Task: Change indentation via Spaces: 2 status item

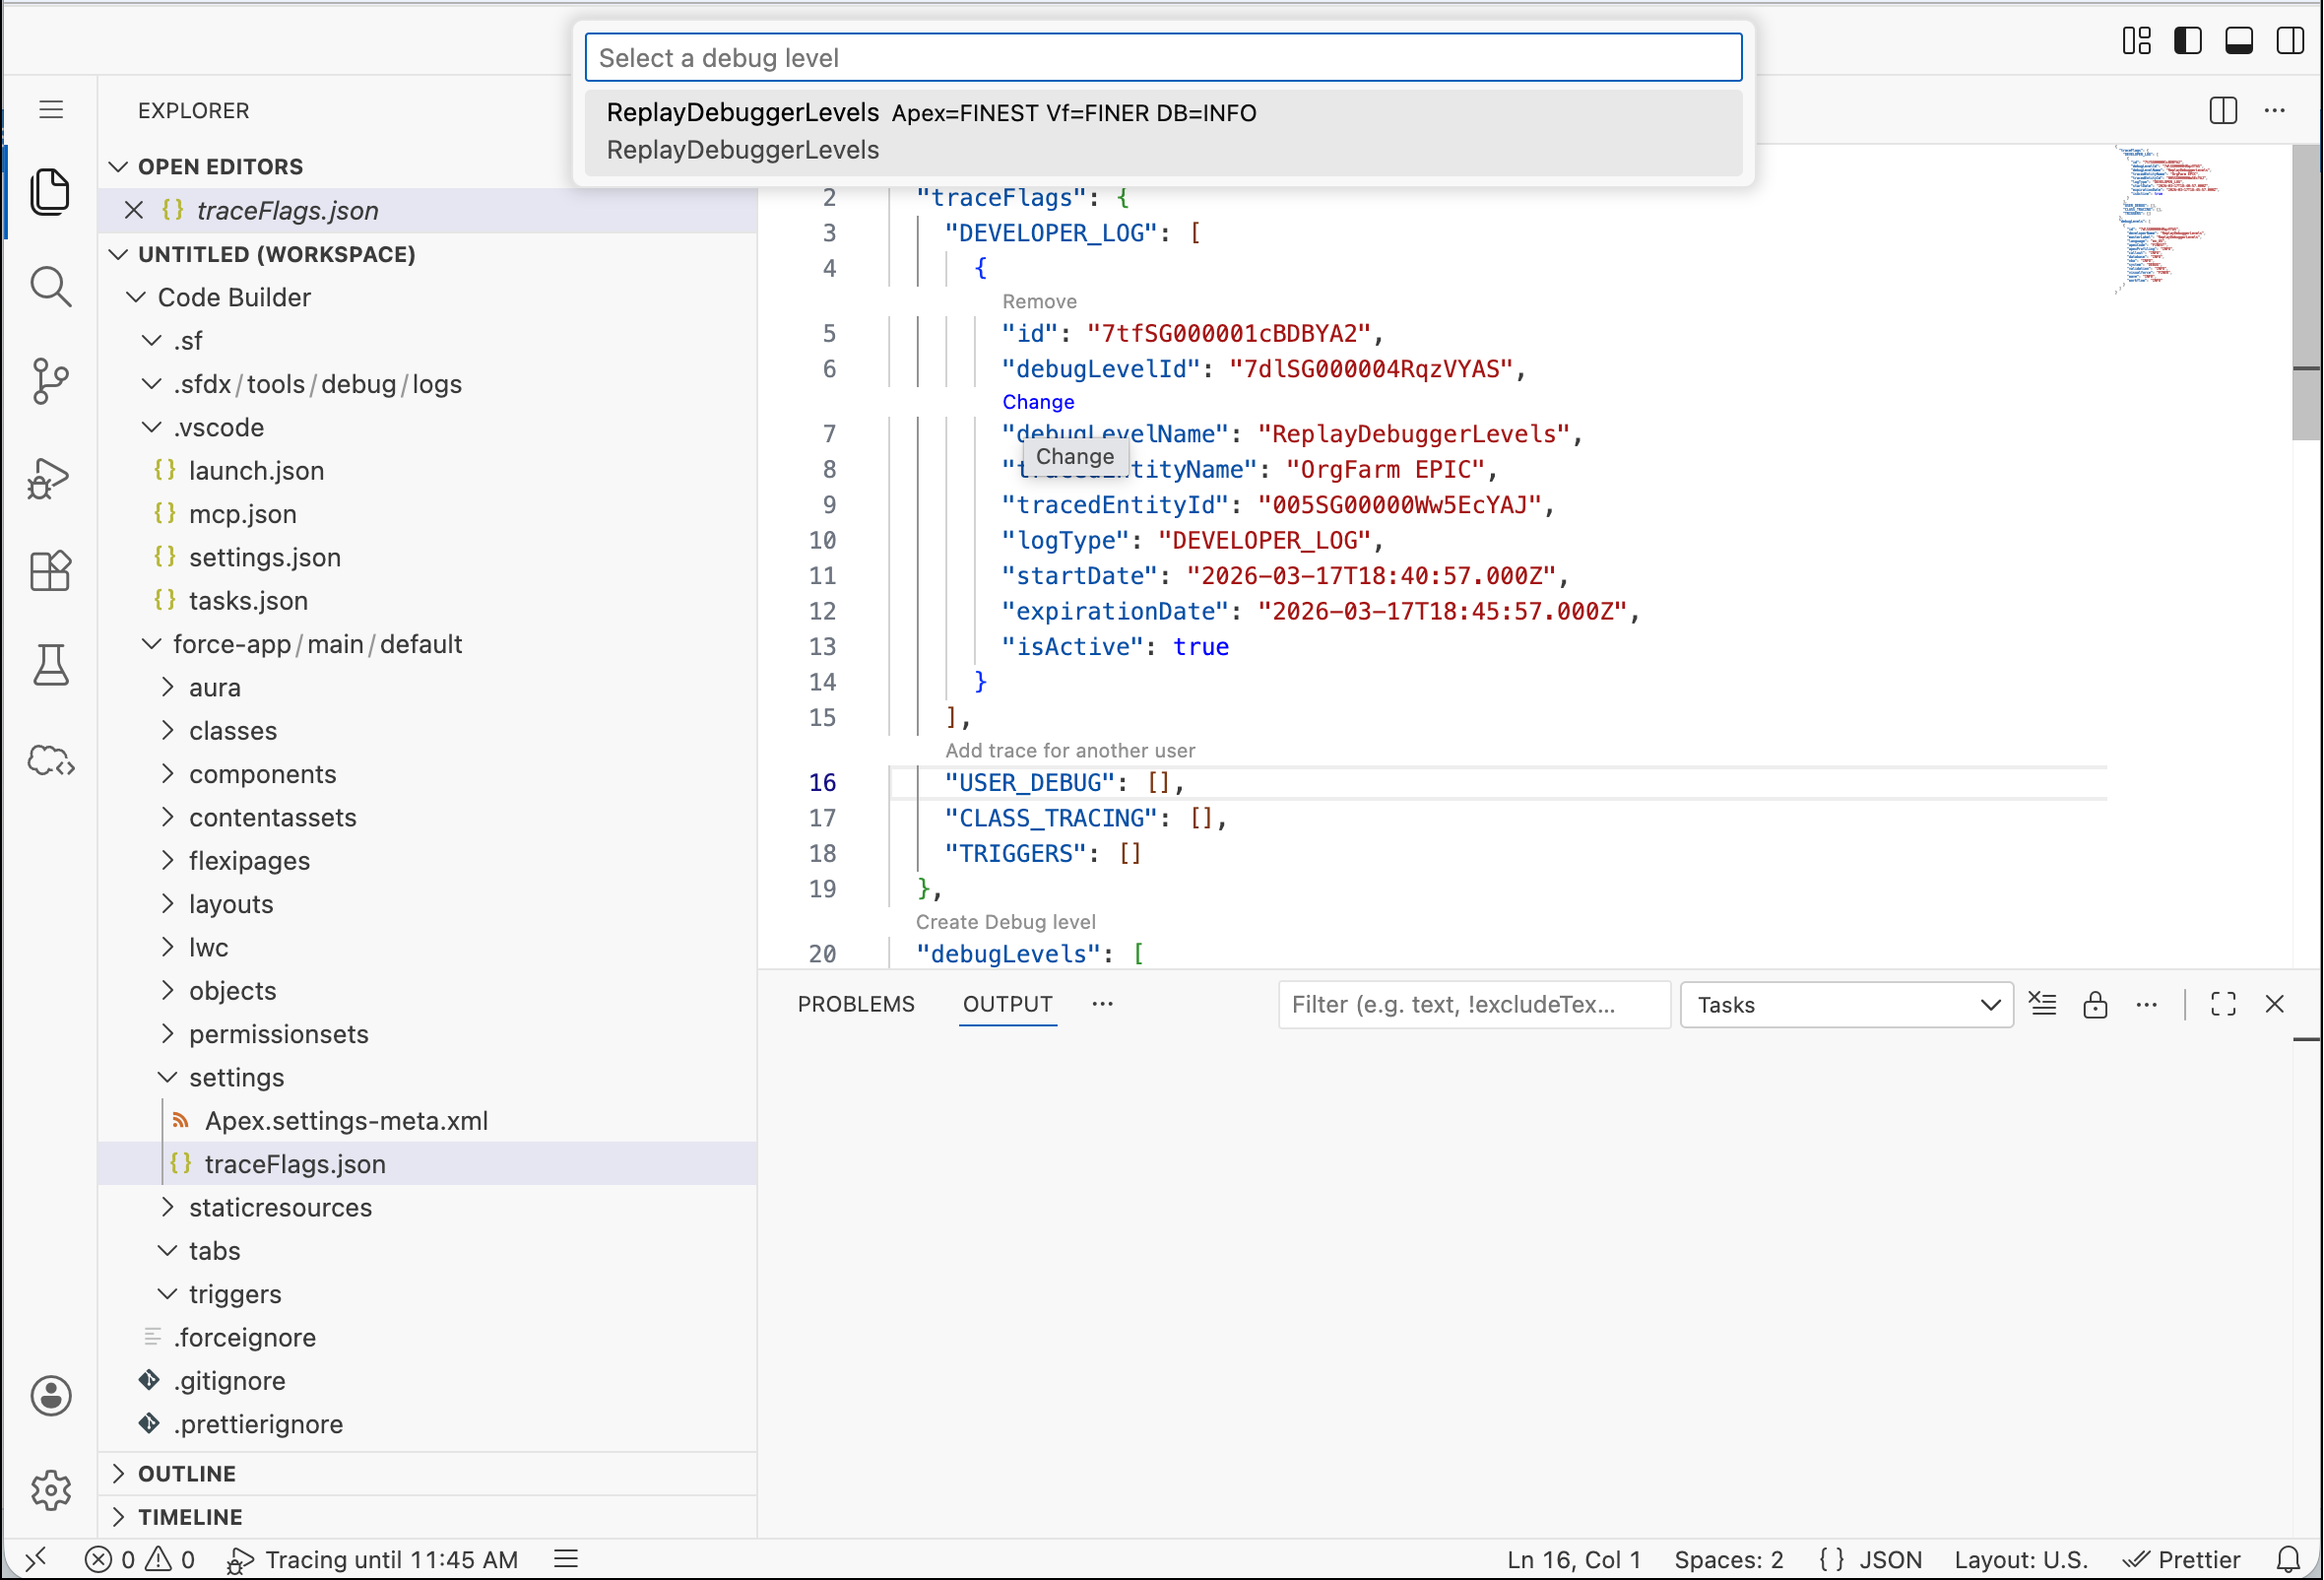Action: click(x=1729, y=1559)
